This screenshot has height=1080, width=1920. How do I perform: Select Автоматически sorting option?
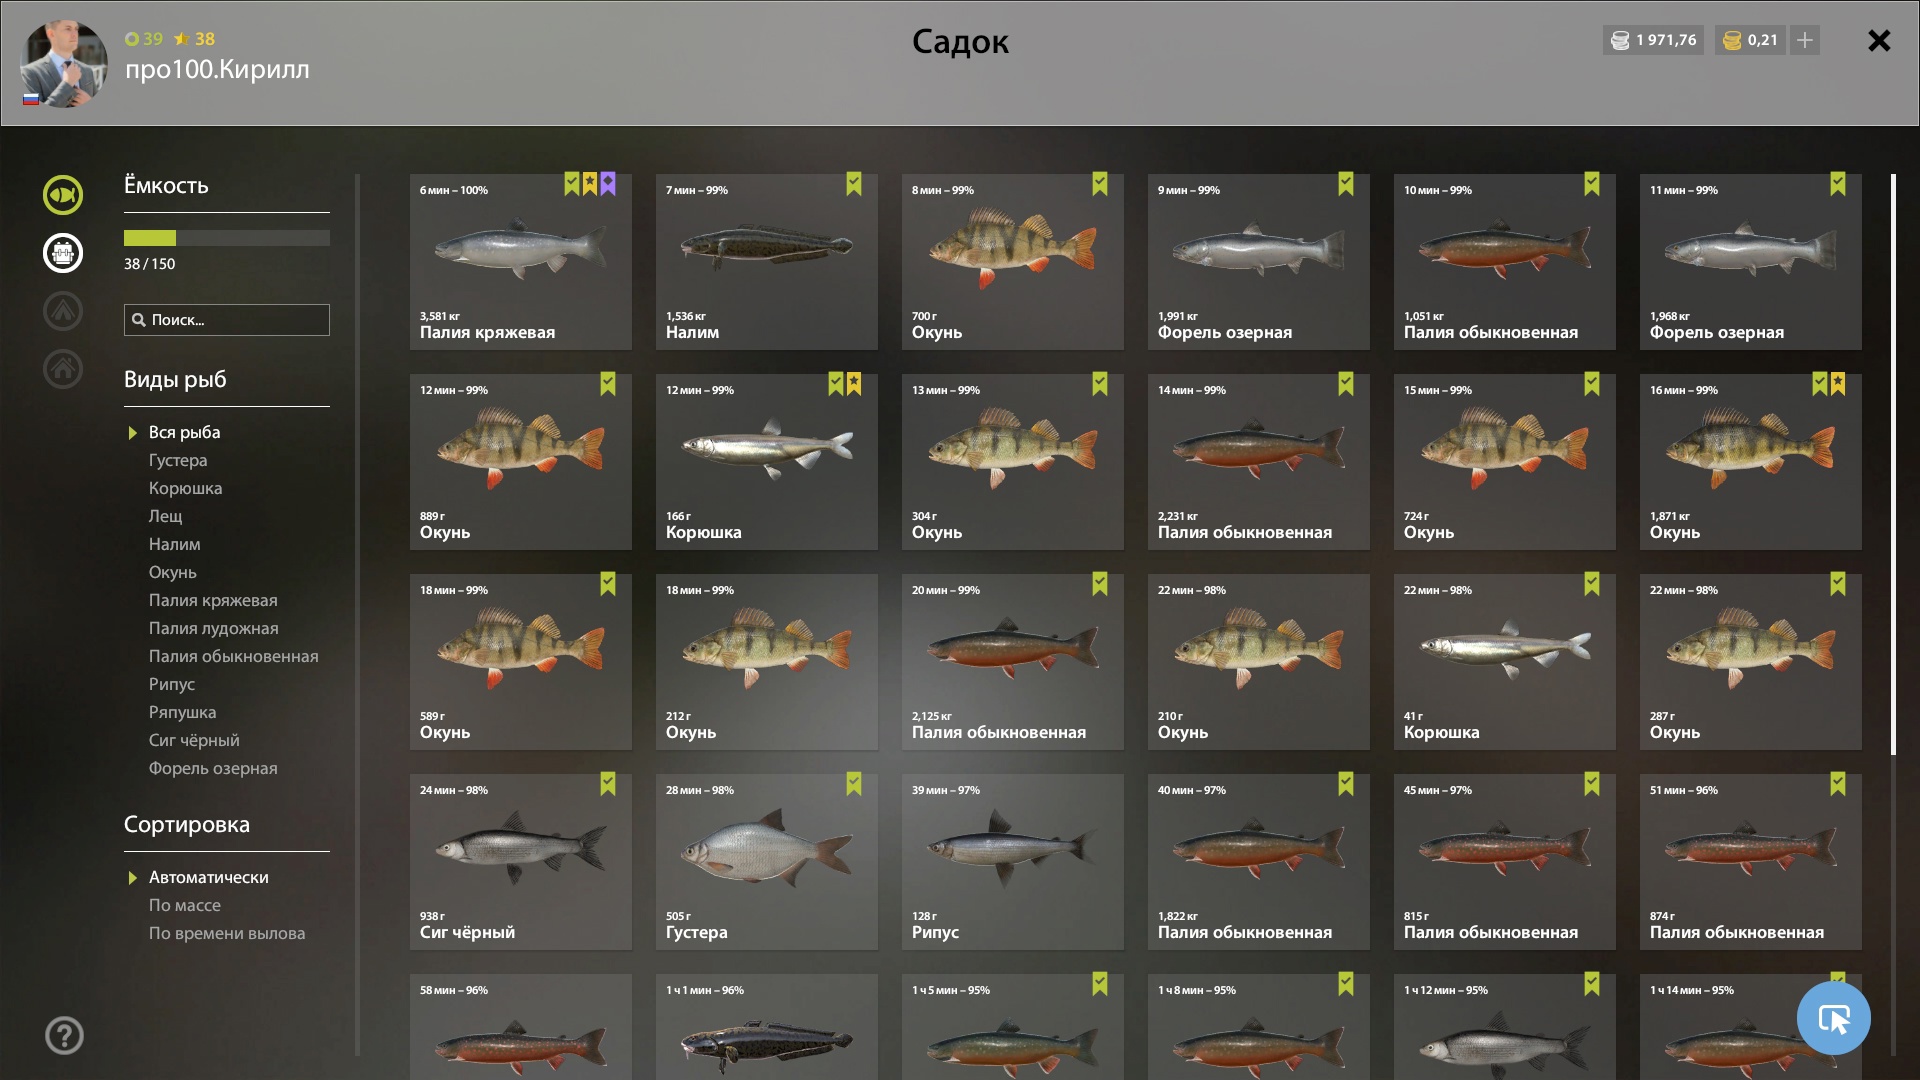point(209,877)
